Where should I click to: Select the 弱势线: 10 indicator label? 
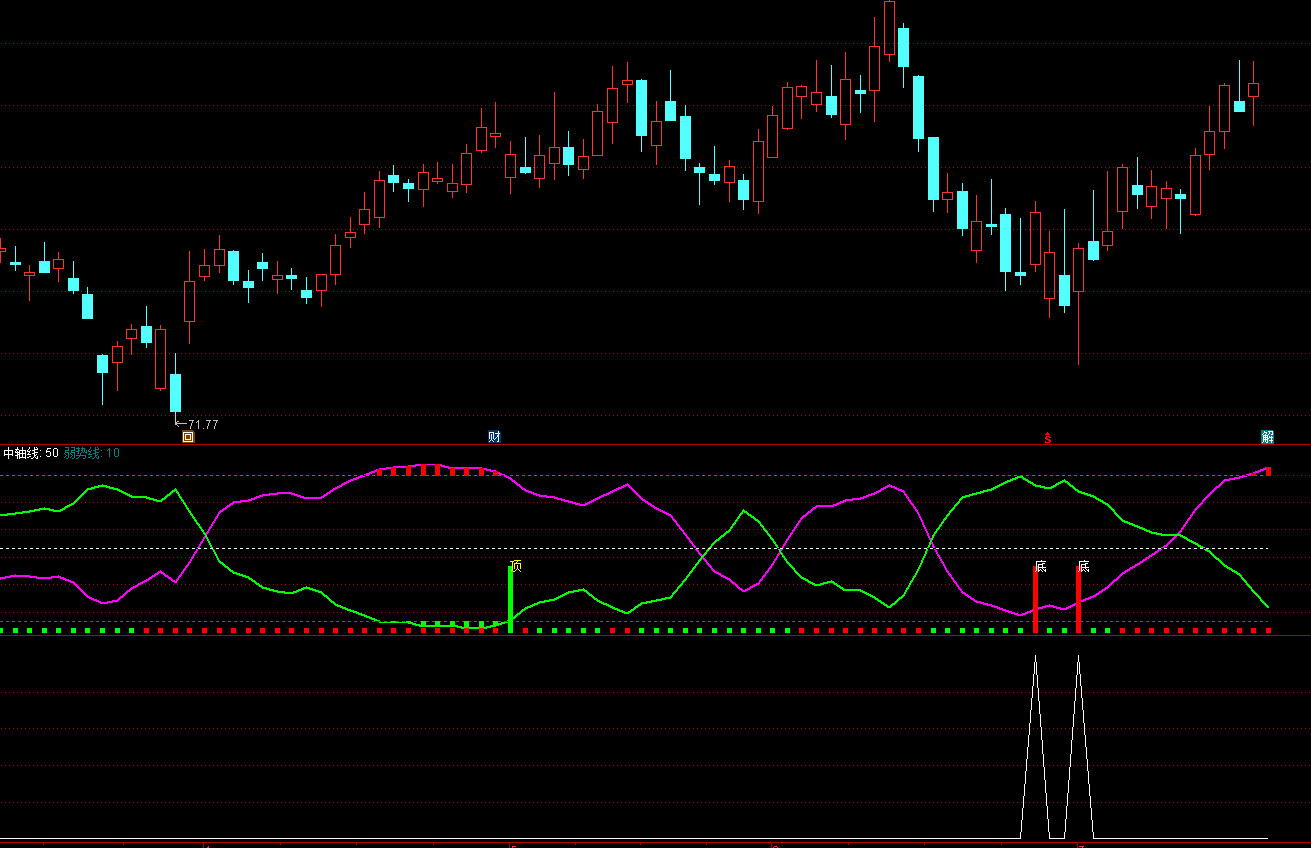tap(92, 453)
